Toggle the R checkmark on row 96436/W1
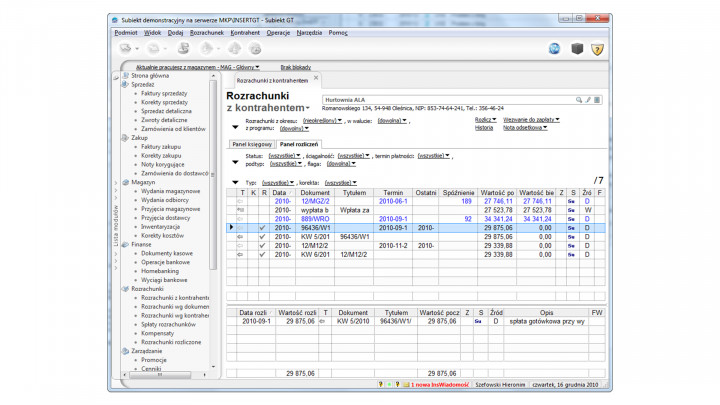Viewport: 720px width, 405px height. tap(262, 228)
